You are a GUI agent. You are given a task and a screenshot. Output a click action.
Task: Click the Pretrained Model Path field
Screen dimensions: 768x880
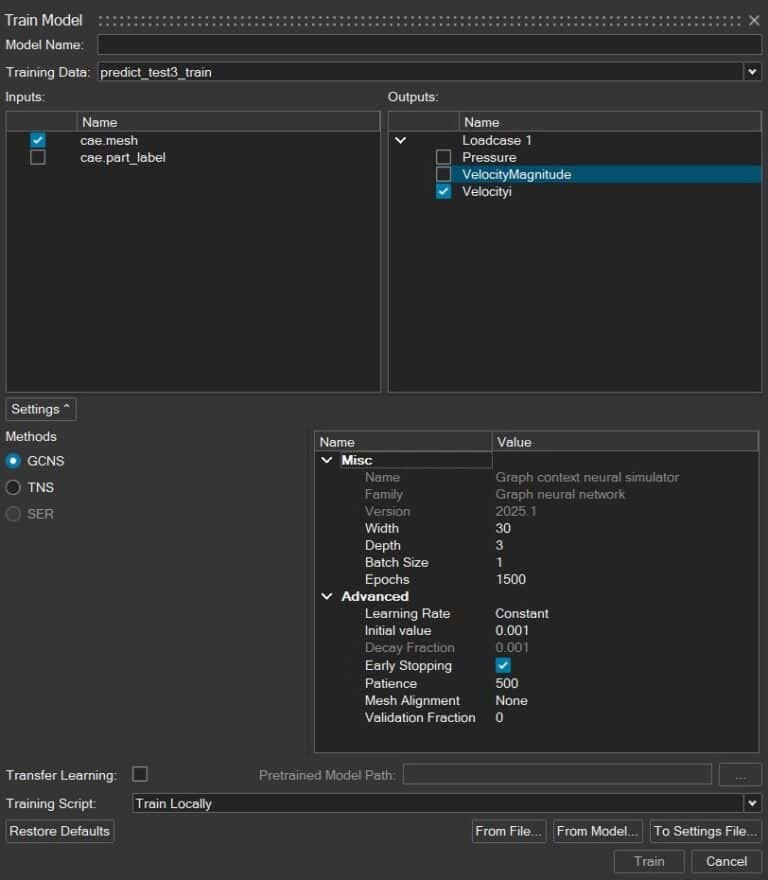tap(557, 774)
